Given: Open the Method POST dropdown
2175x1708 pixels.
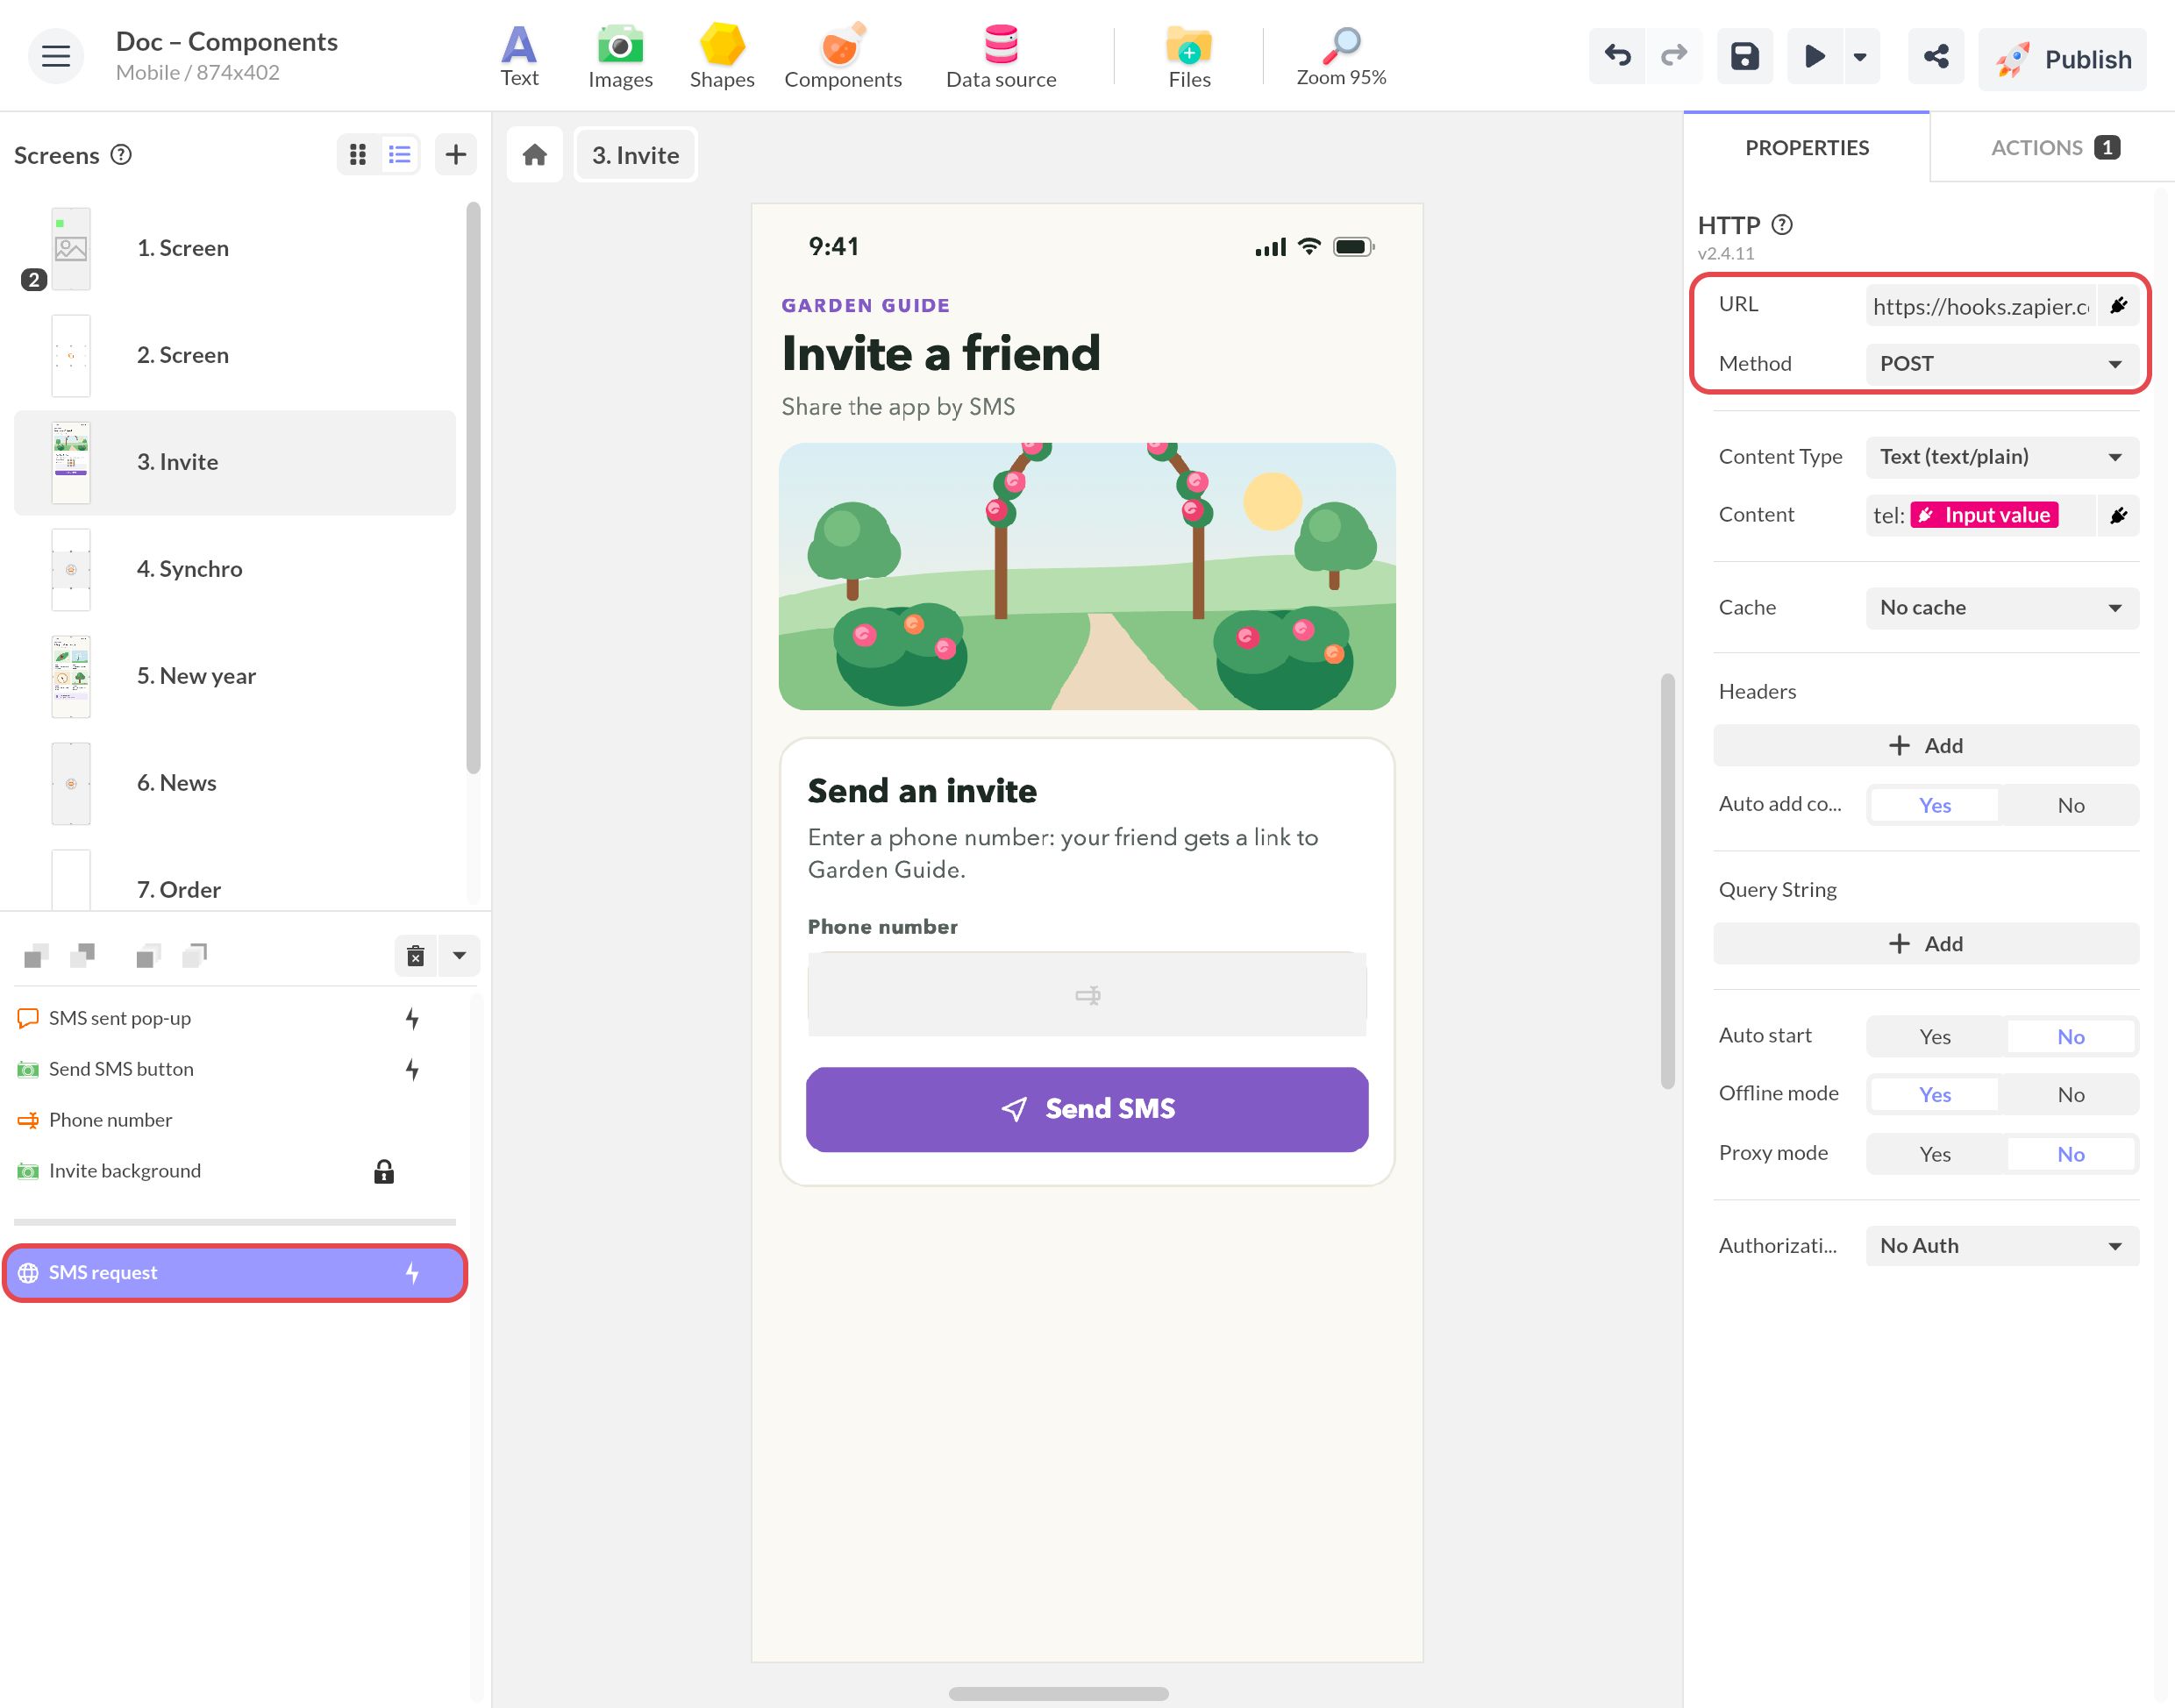Looking at the screenshot, I should (2002, 364).
